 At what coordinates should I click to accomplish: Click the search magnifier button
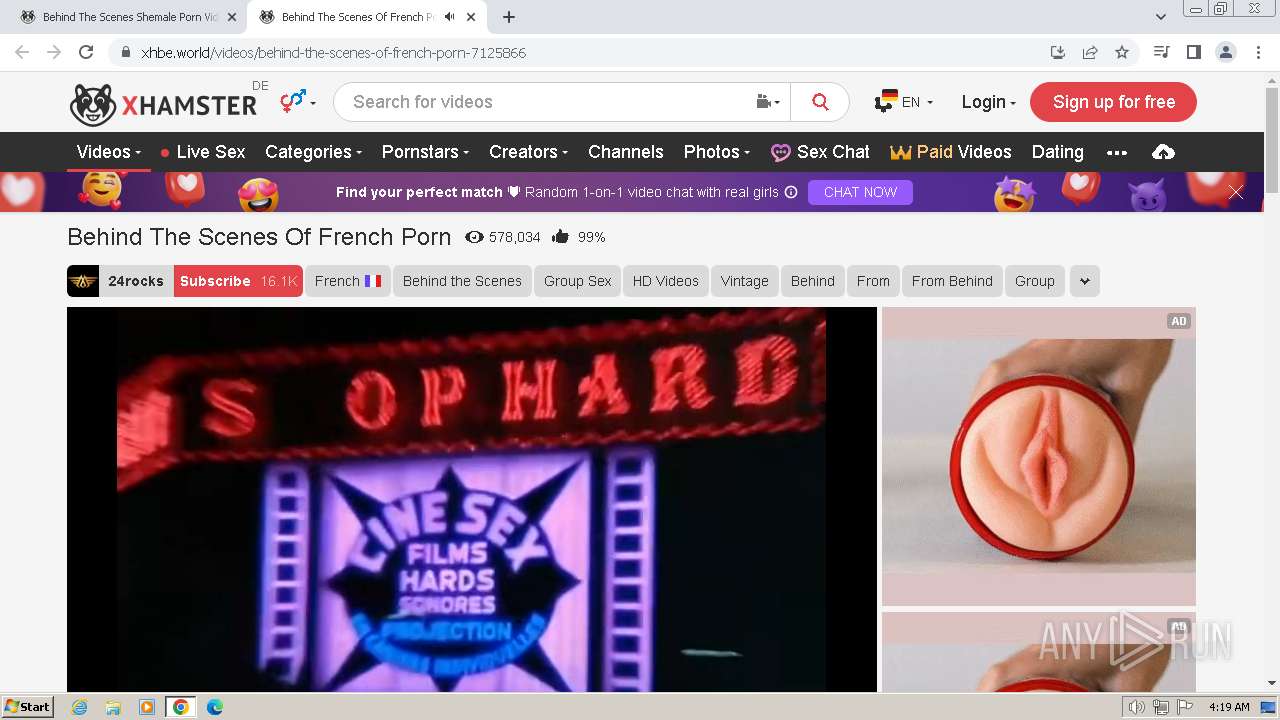820,102
